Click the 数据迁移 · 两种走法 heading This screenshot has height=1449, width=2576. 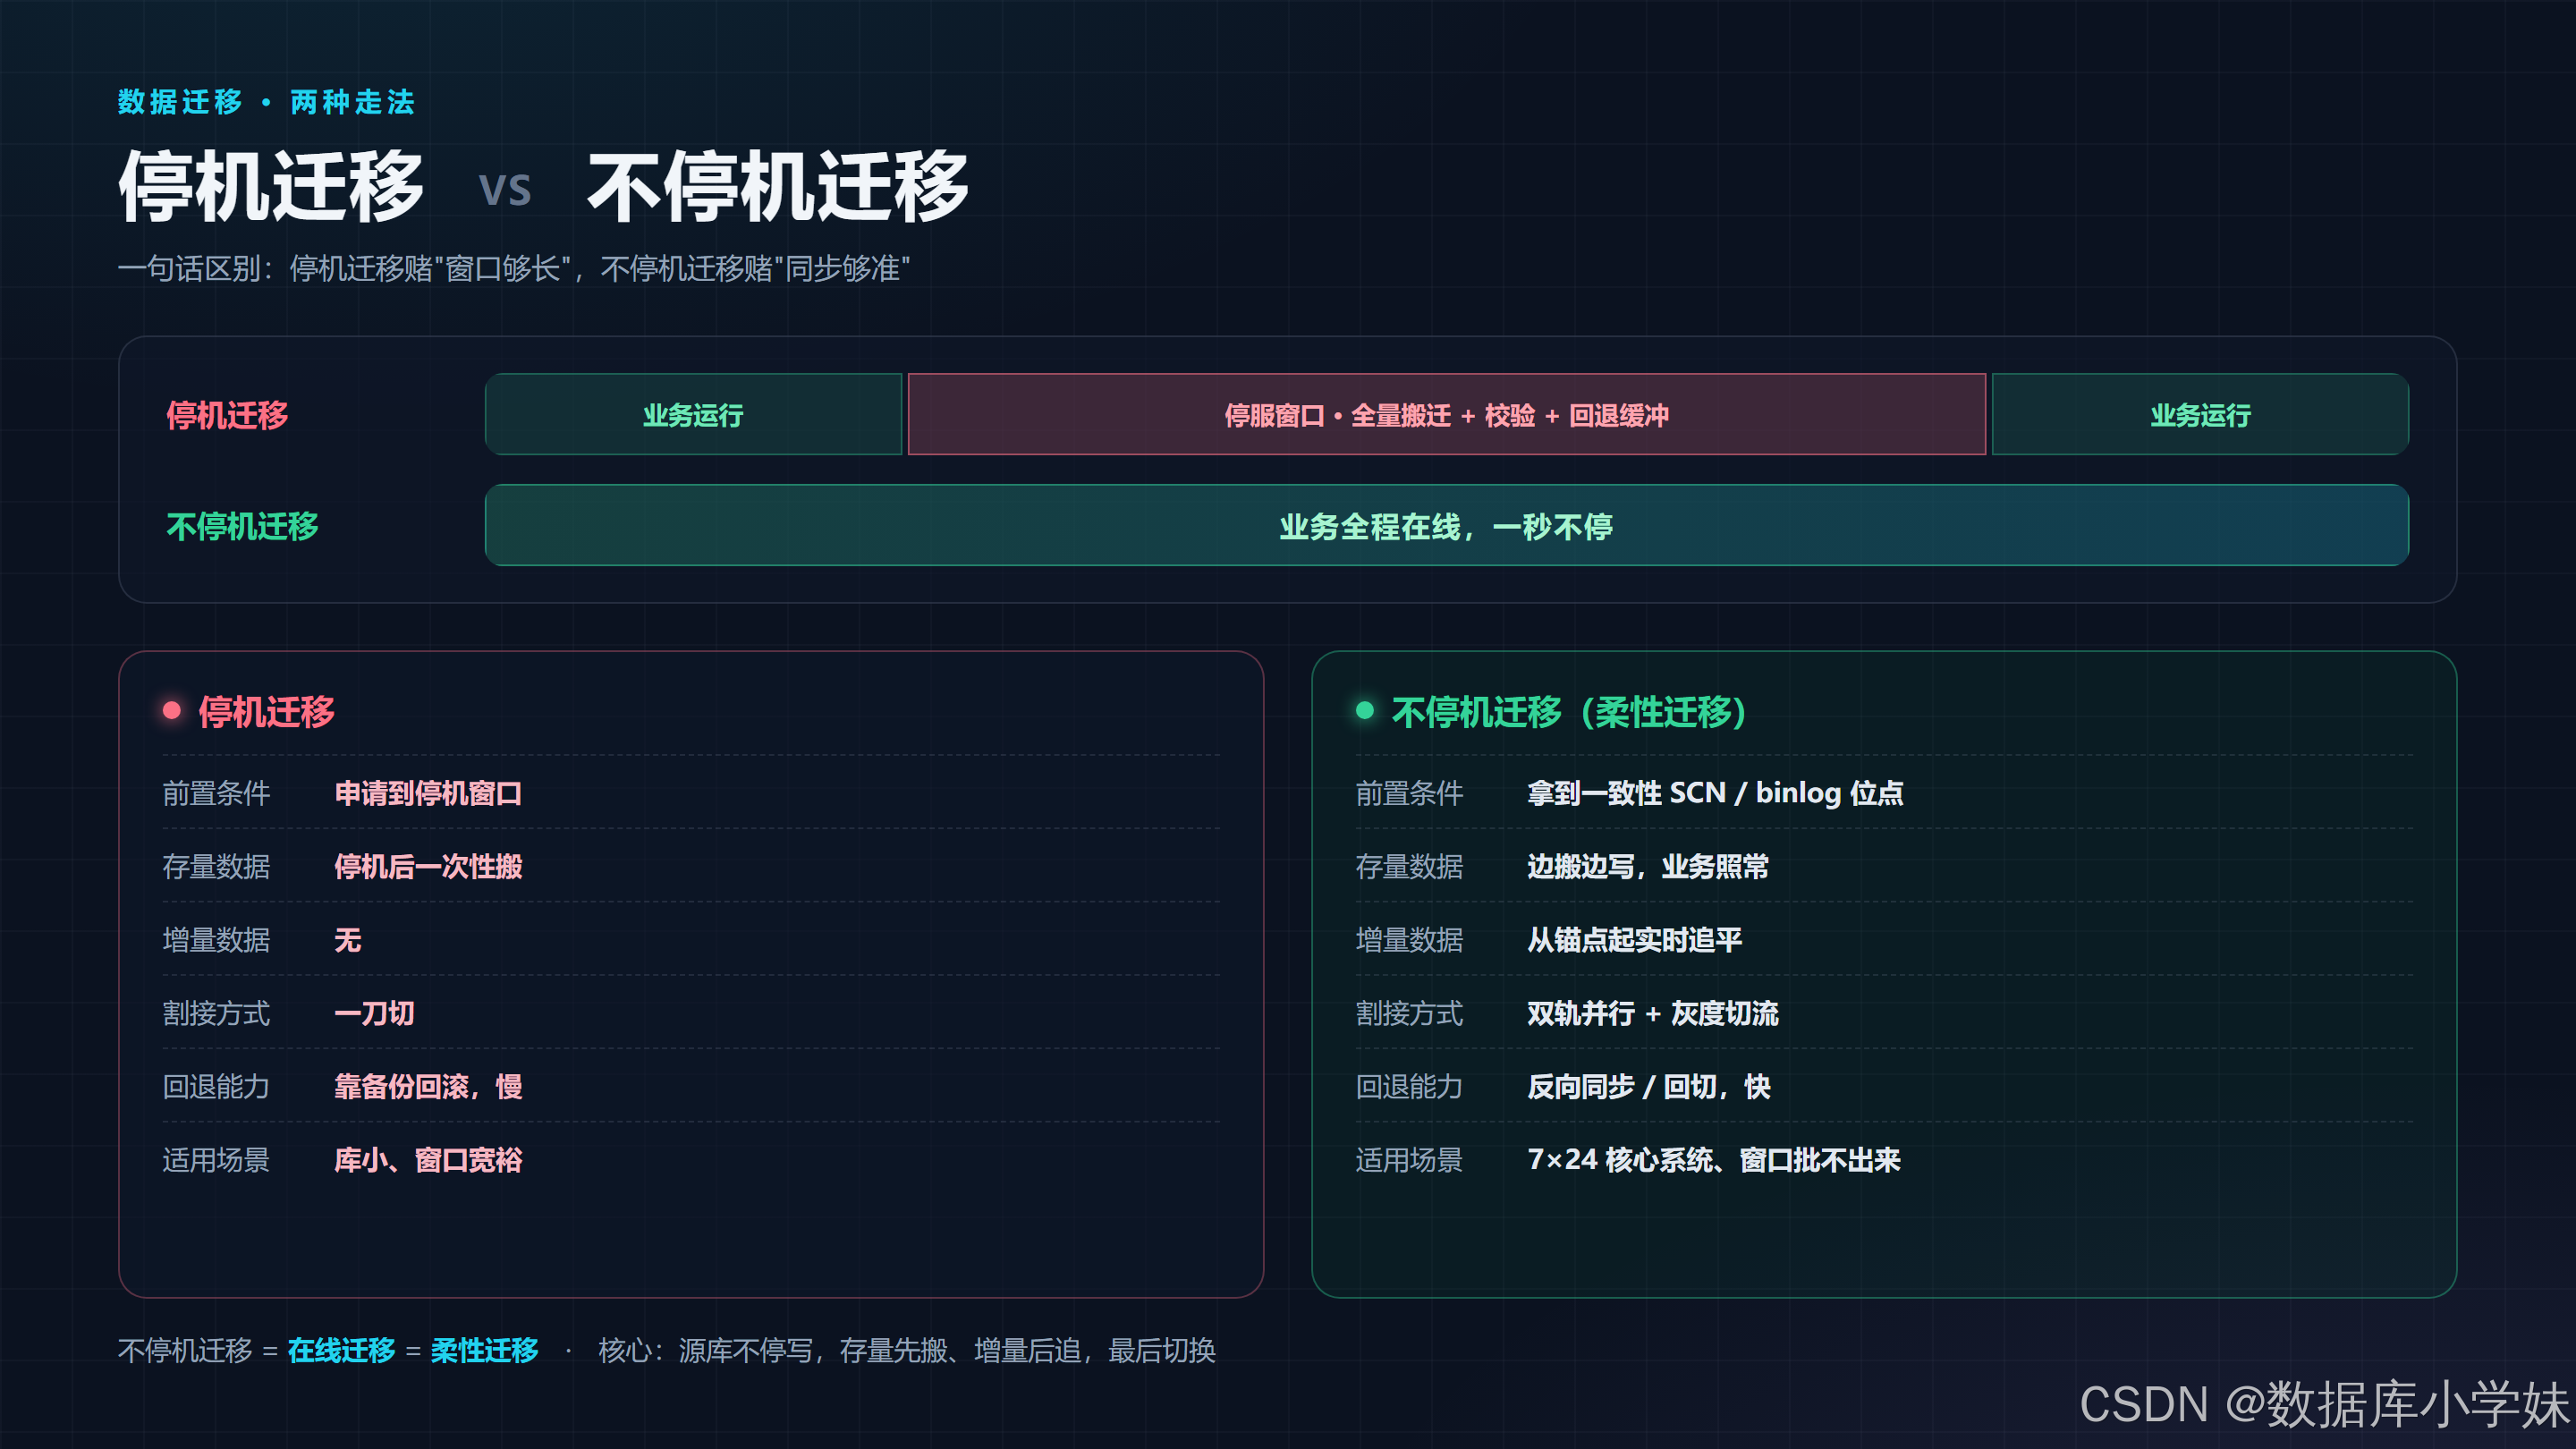266,102
